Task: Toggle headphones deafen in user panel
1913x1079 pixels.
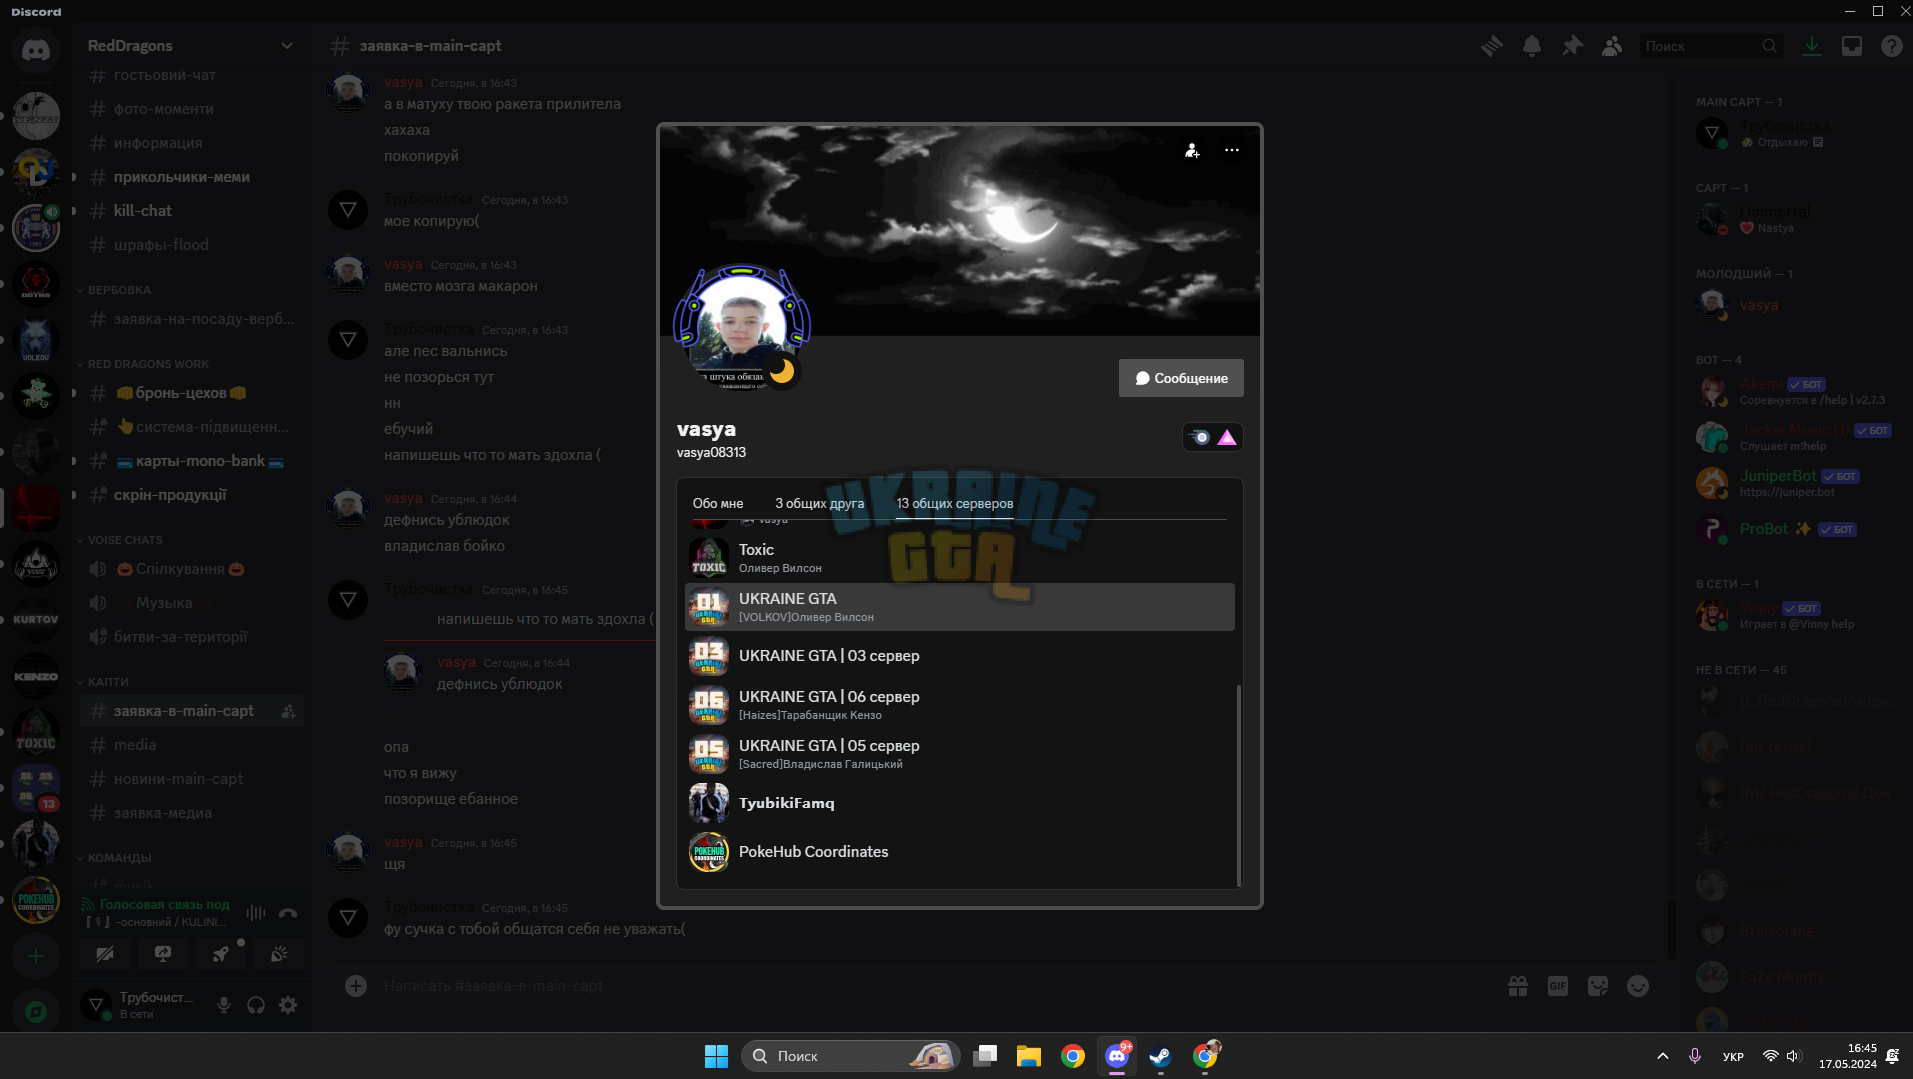Action: [256, 1005]
